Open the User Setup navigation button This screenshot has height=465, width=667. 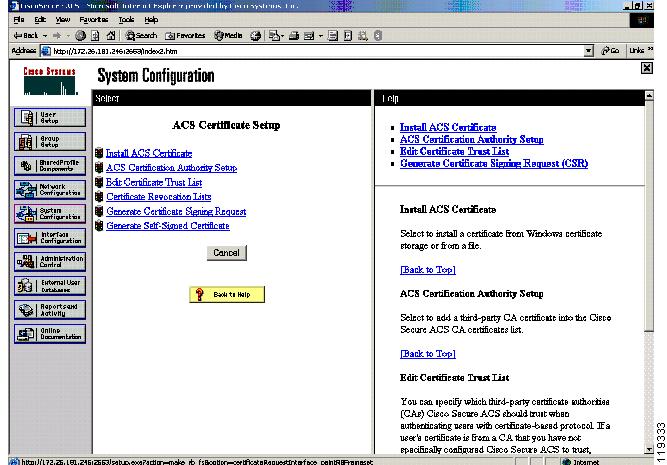click(x=50, y=117)
